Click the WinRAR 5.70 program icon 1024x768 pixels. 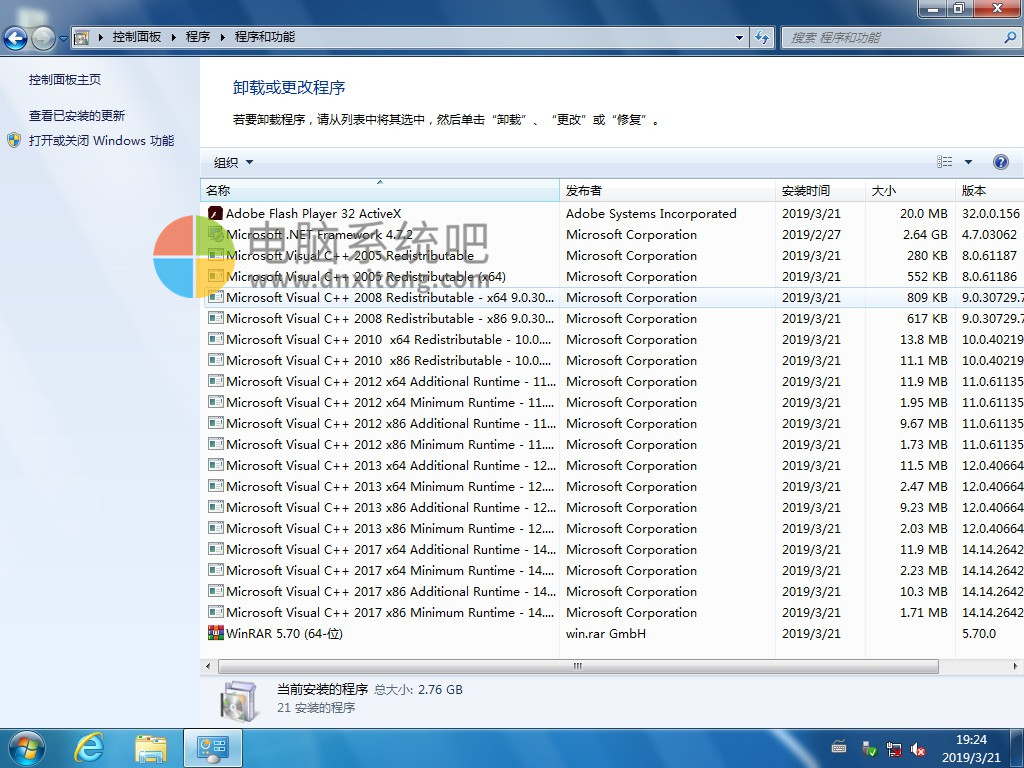tap(215, 632)
